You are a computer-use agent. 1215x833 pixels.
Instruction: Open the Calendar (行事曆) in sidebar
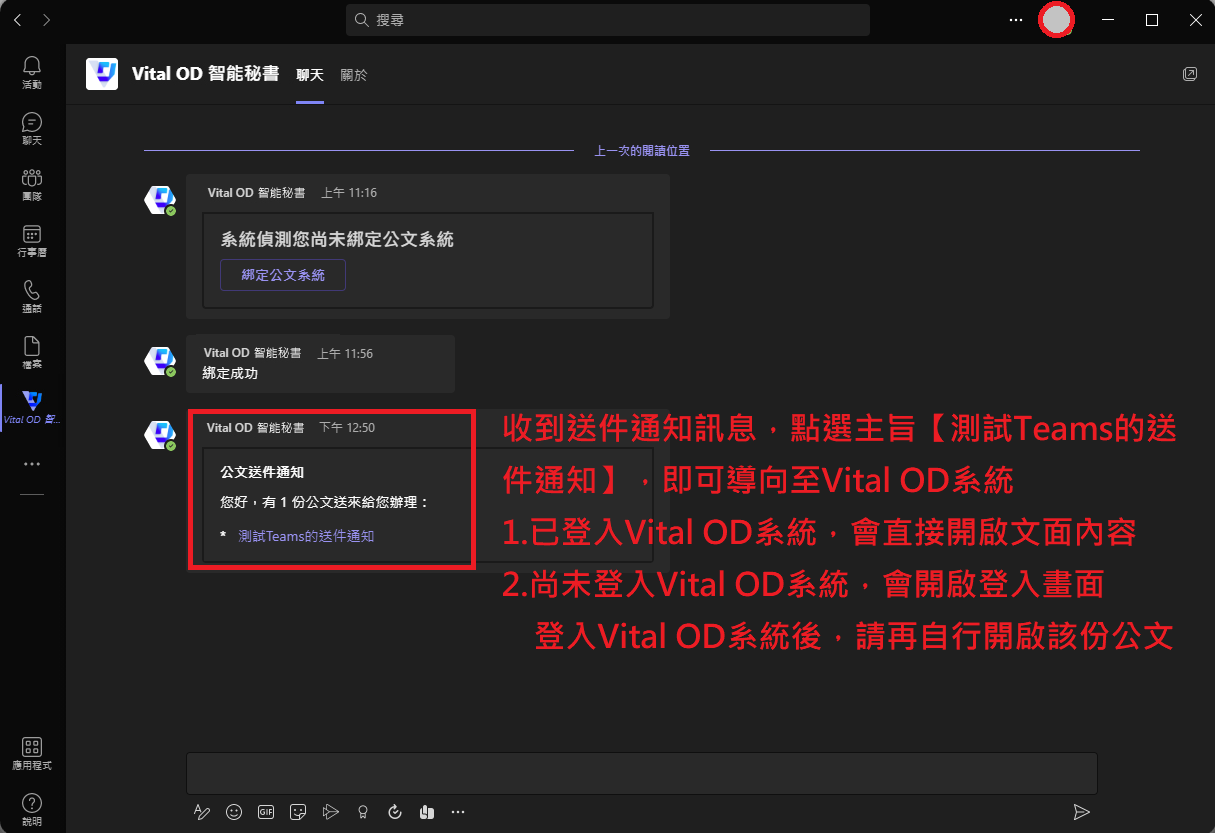pos(32,240)
